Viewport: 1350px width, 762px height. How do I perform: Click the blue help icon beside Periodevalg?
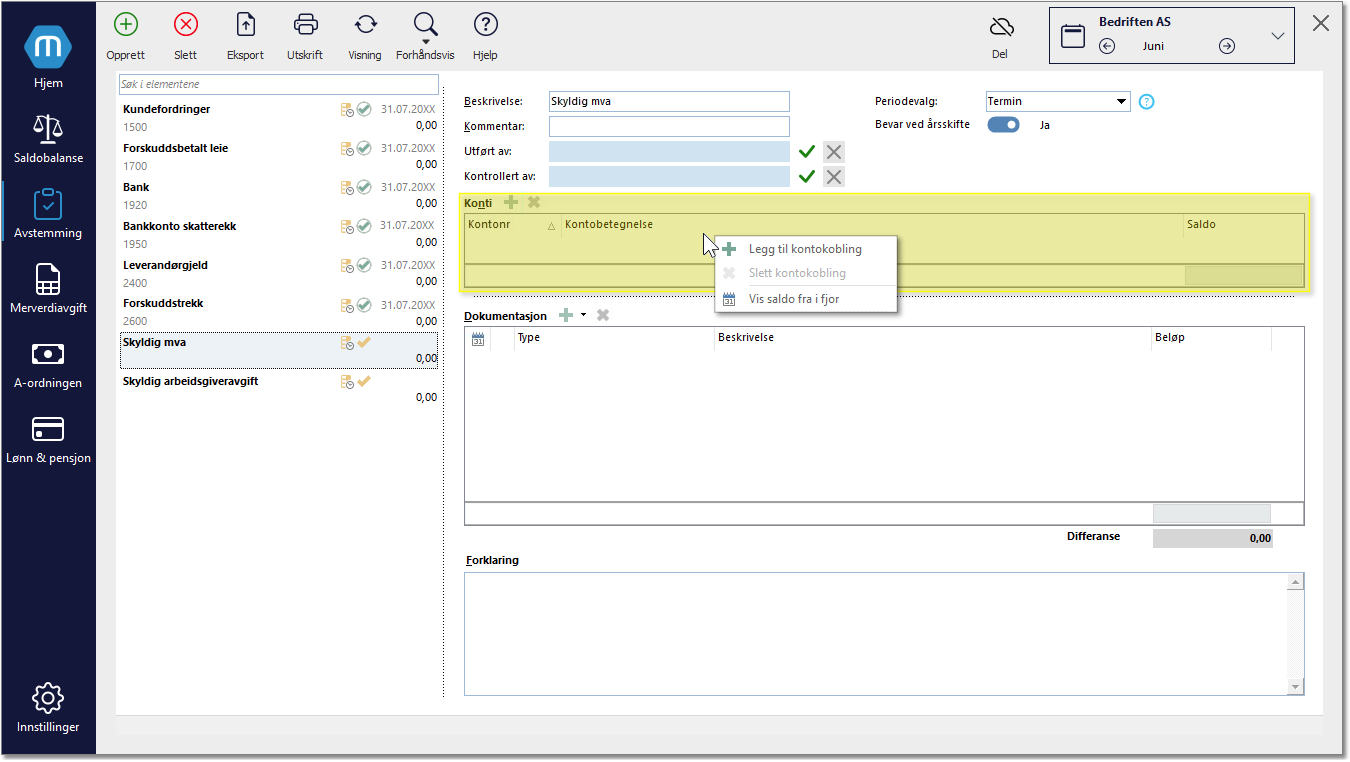pyautogui.click(x=1147, y=101)
